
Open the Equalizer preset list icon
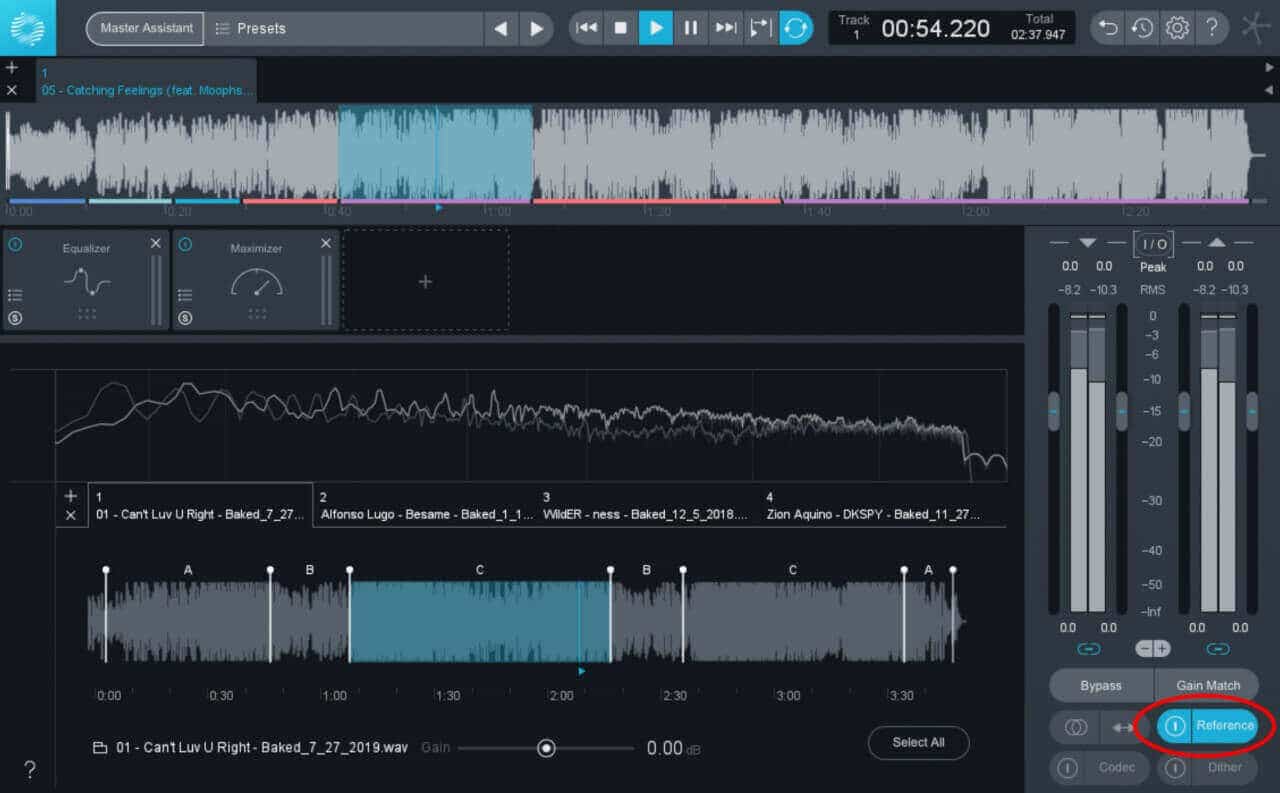point(15,295)
